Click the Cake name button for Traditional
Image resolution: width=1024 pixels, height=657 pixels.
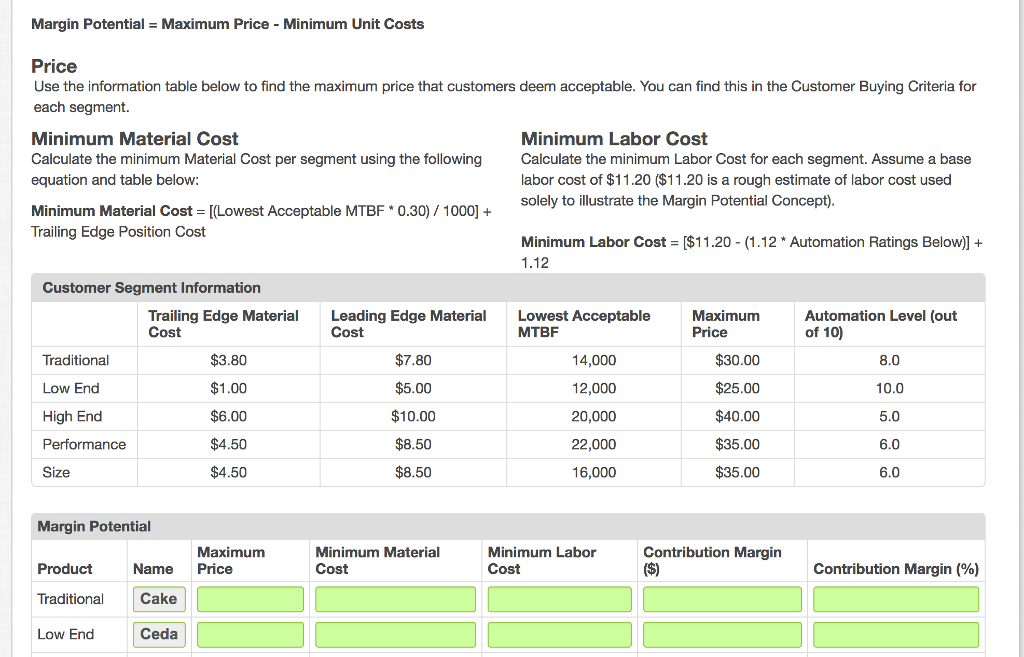pos(158,599)
